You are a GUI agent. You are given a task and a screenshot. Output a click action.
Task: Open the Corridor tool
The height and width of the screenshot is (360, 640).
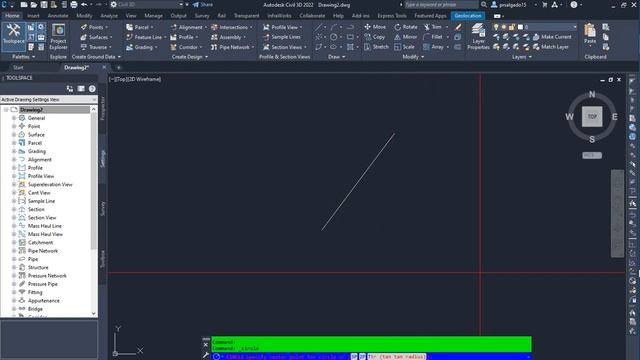tap(186, 47)
